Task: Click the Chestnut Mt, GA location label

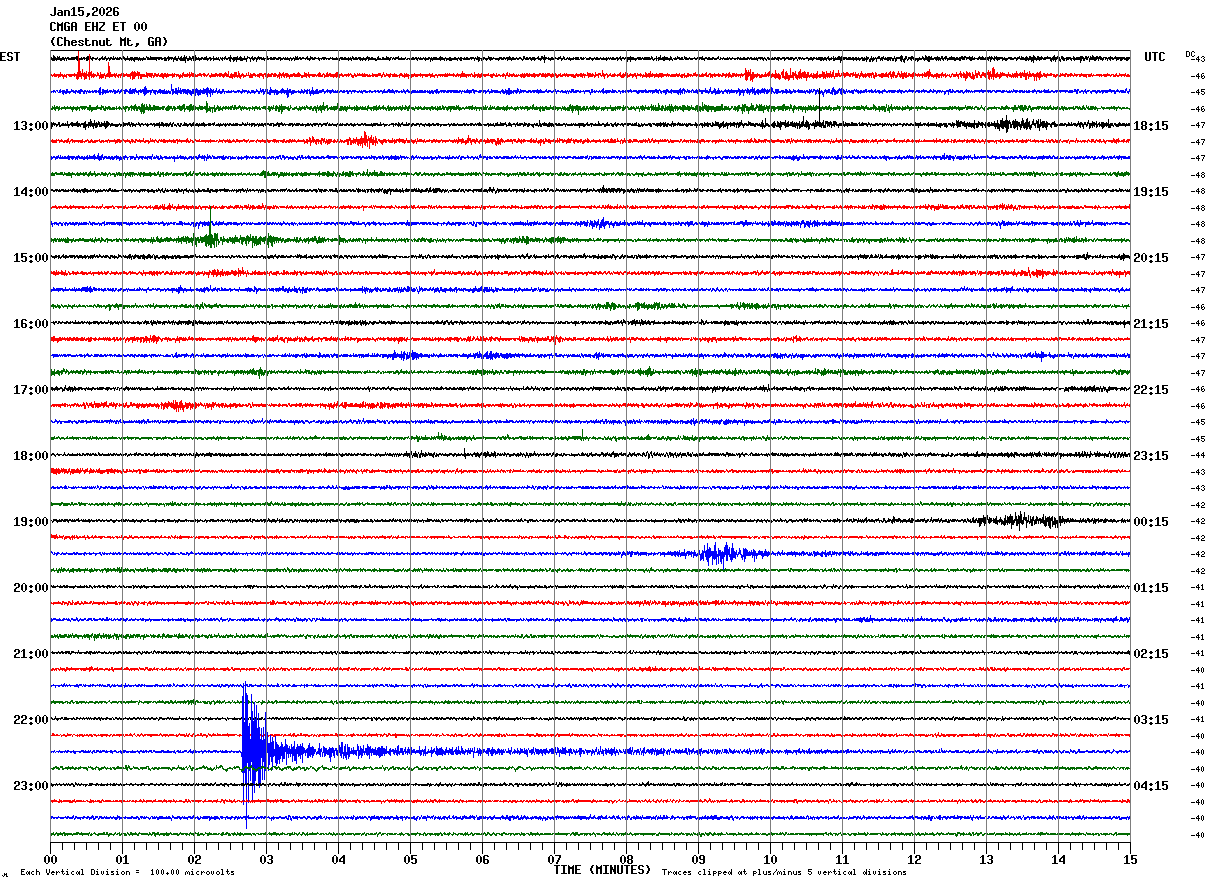Action: 109,42
